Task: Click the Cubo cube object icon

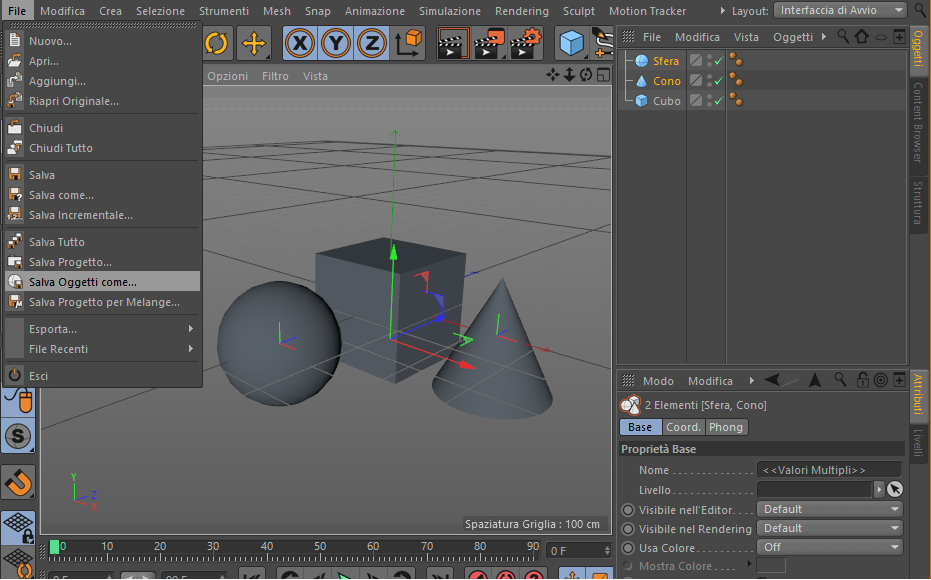Action: [x=641, y=101]
